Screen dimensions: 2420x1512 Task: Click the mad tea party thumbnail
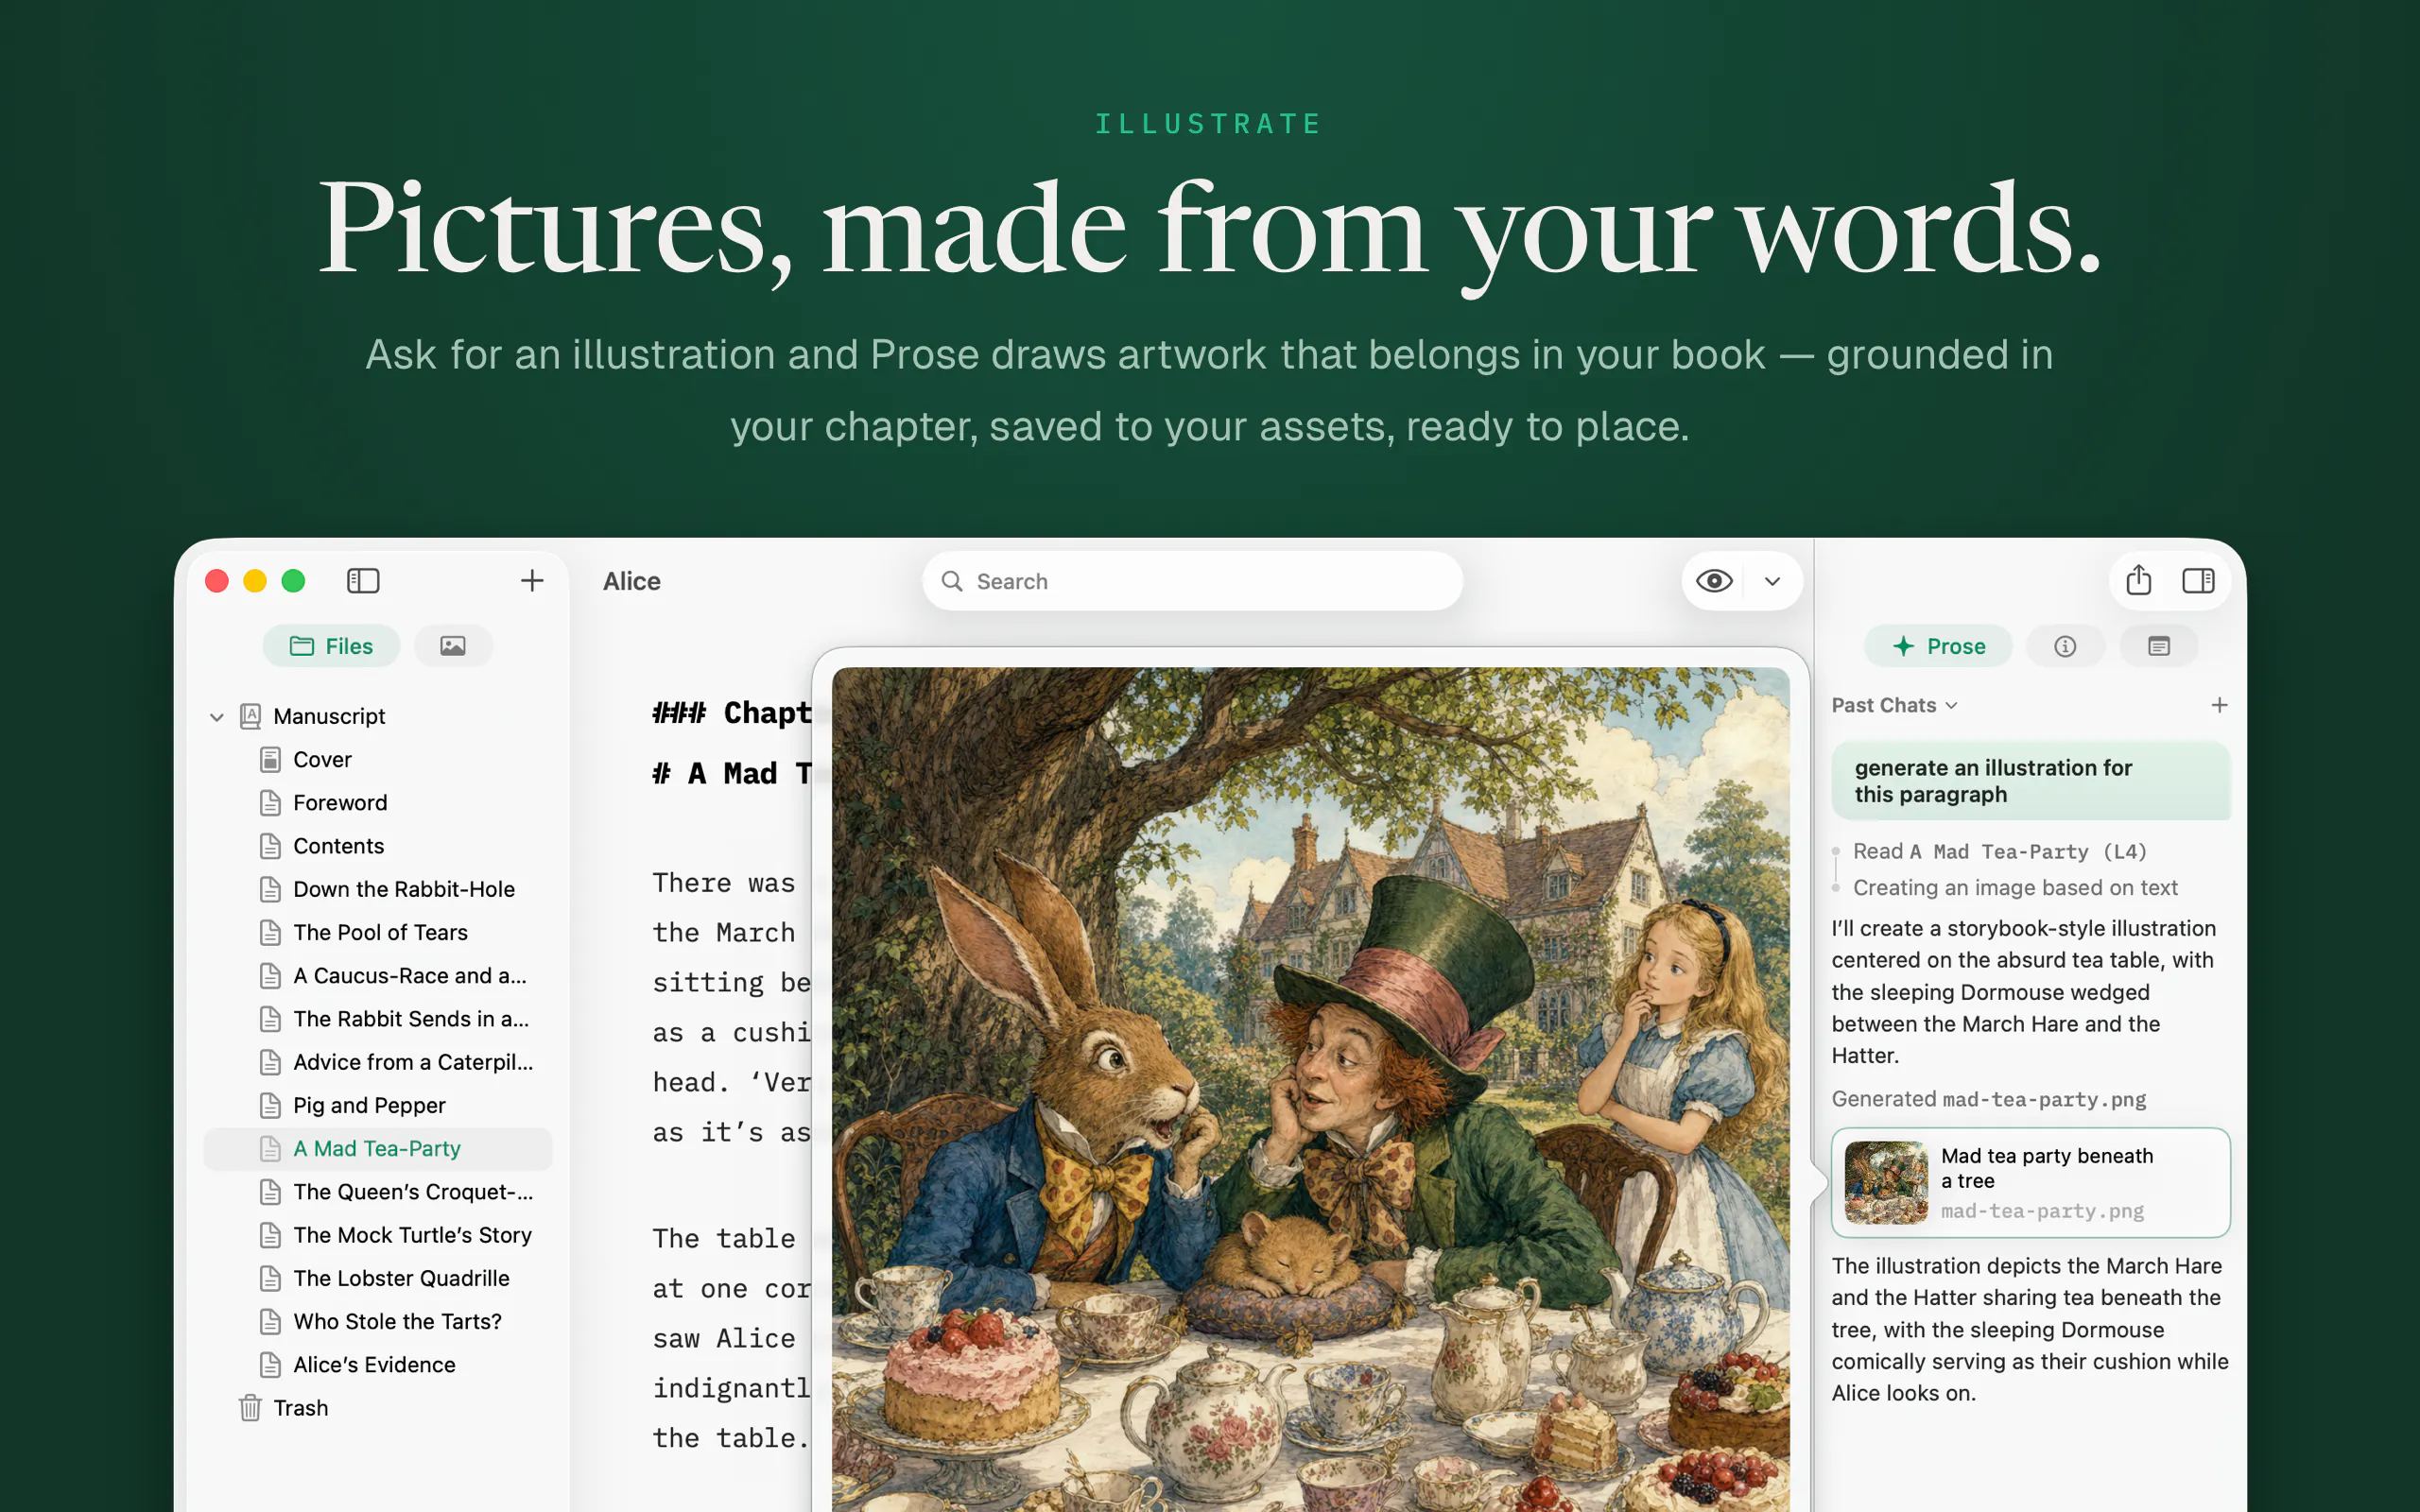(x=1886, y=1183)
